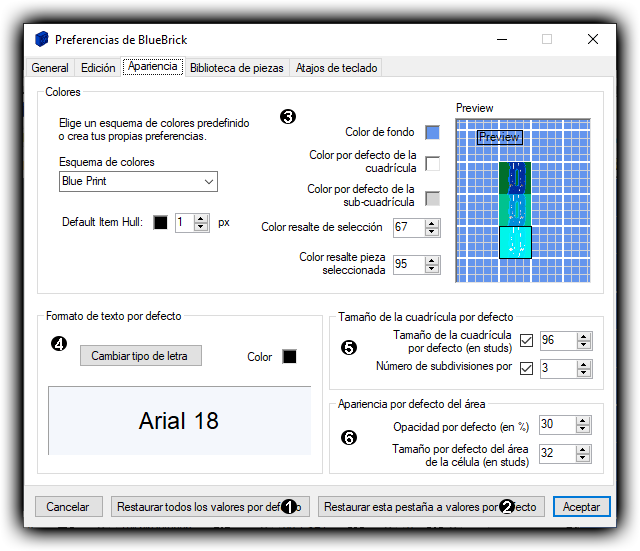Image resolution: width=640 pixels, height=551 pixels.
Task: Decrease number of subdivisions value
Action: click(x=584, y=373)
